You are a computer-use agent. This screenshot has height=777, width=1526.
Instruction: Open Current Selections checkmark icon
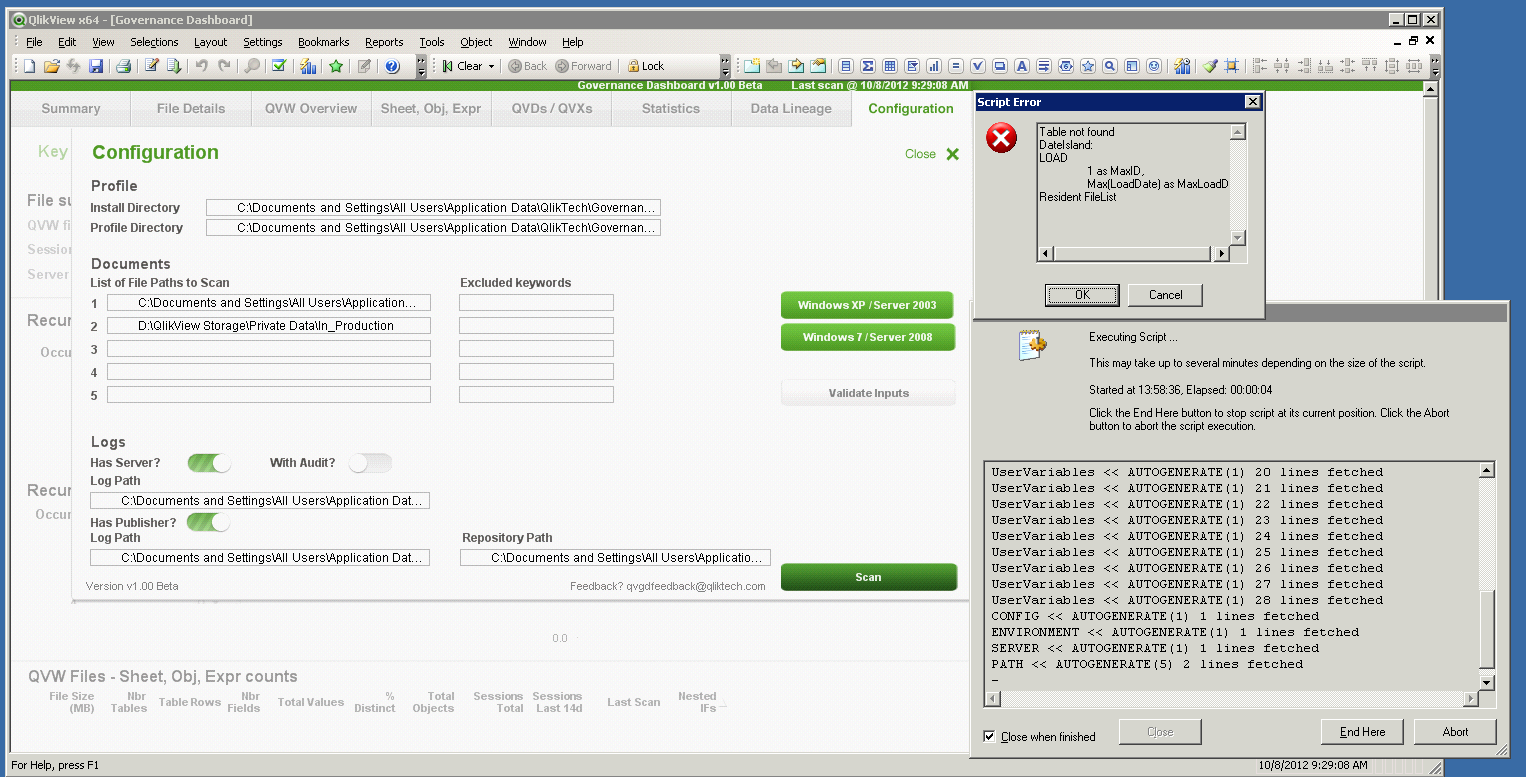click(x=279, y=66)
